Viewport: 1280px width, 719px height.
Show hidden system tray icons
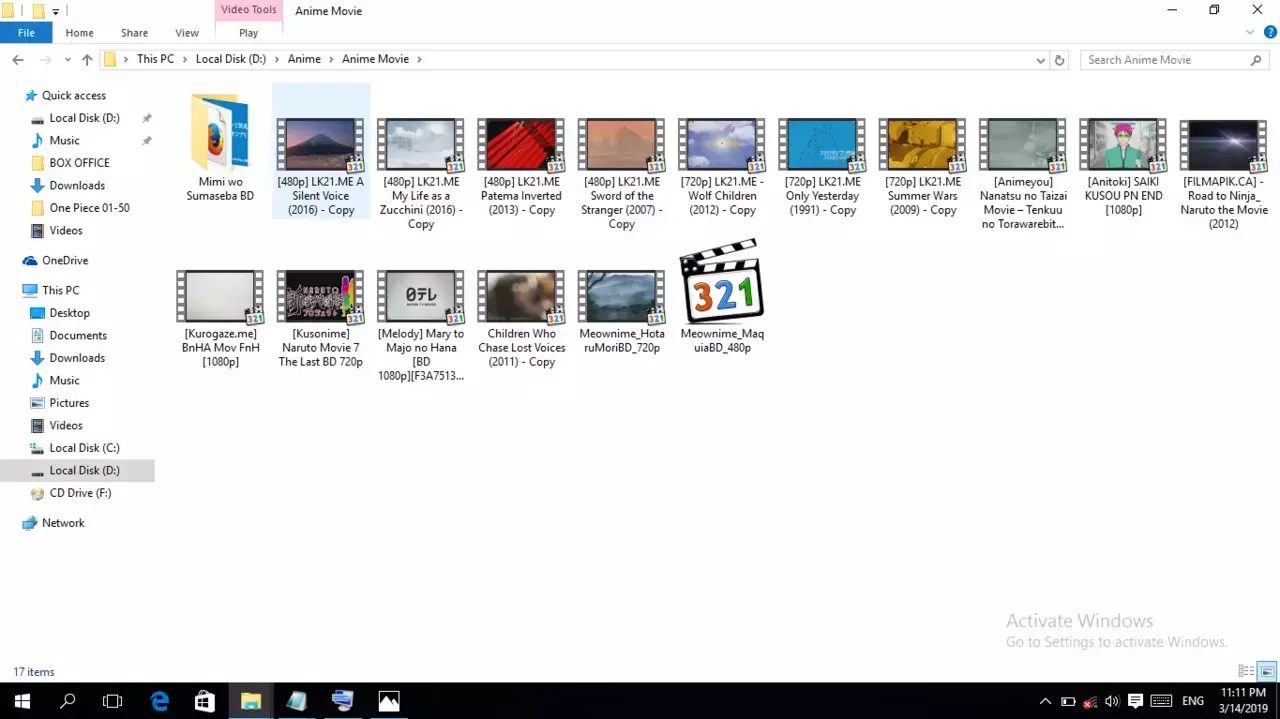[x=1045, y=701]
